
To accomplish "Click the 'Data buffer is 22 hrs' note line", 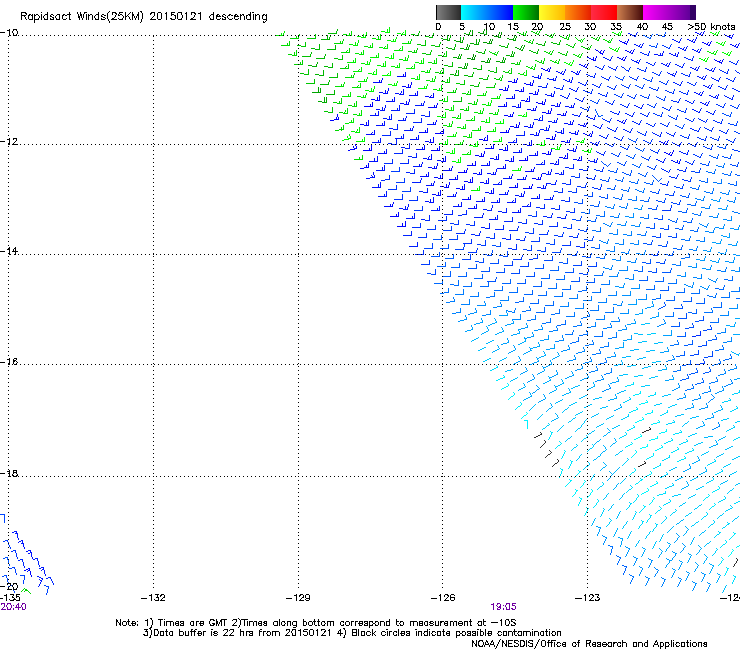I will point(352,633).
